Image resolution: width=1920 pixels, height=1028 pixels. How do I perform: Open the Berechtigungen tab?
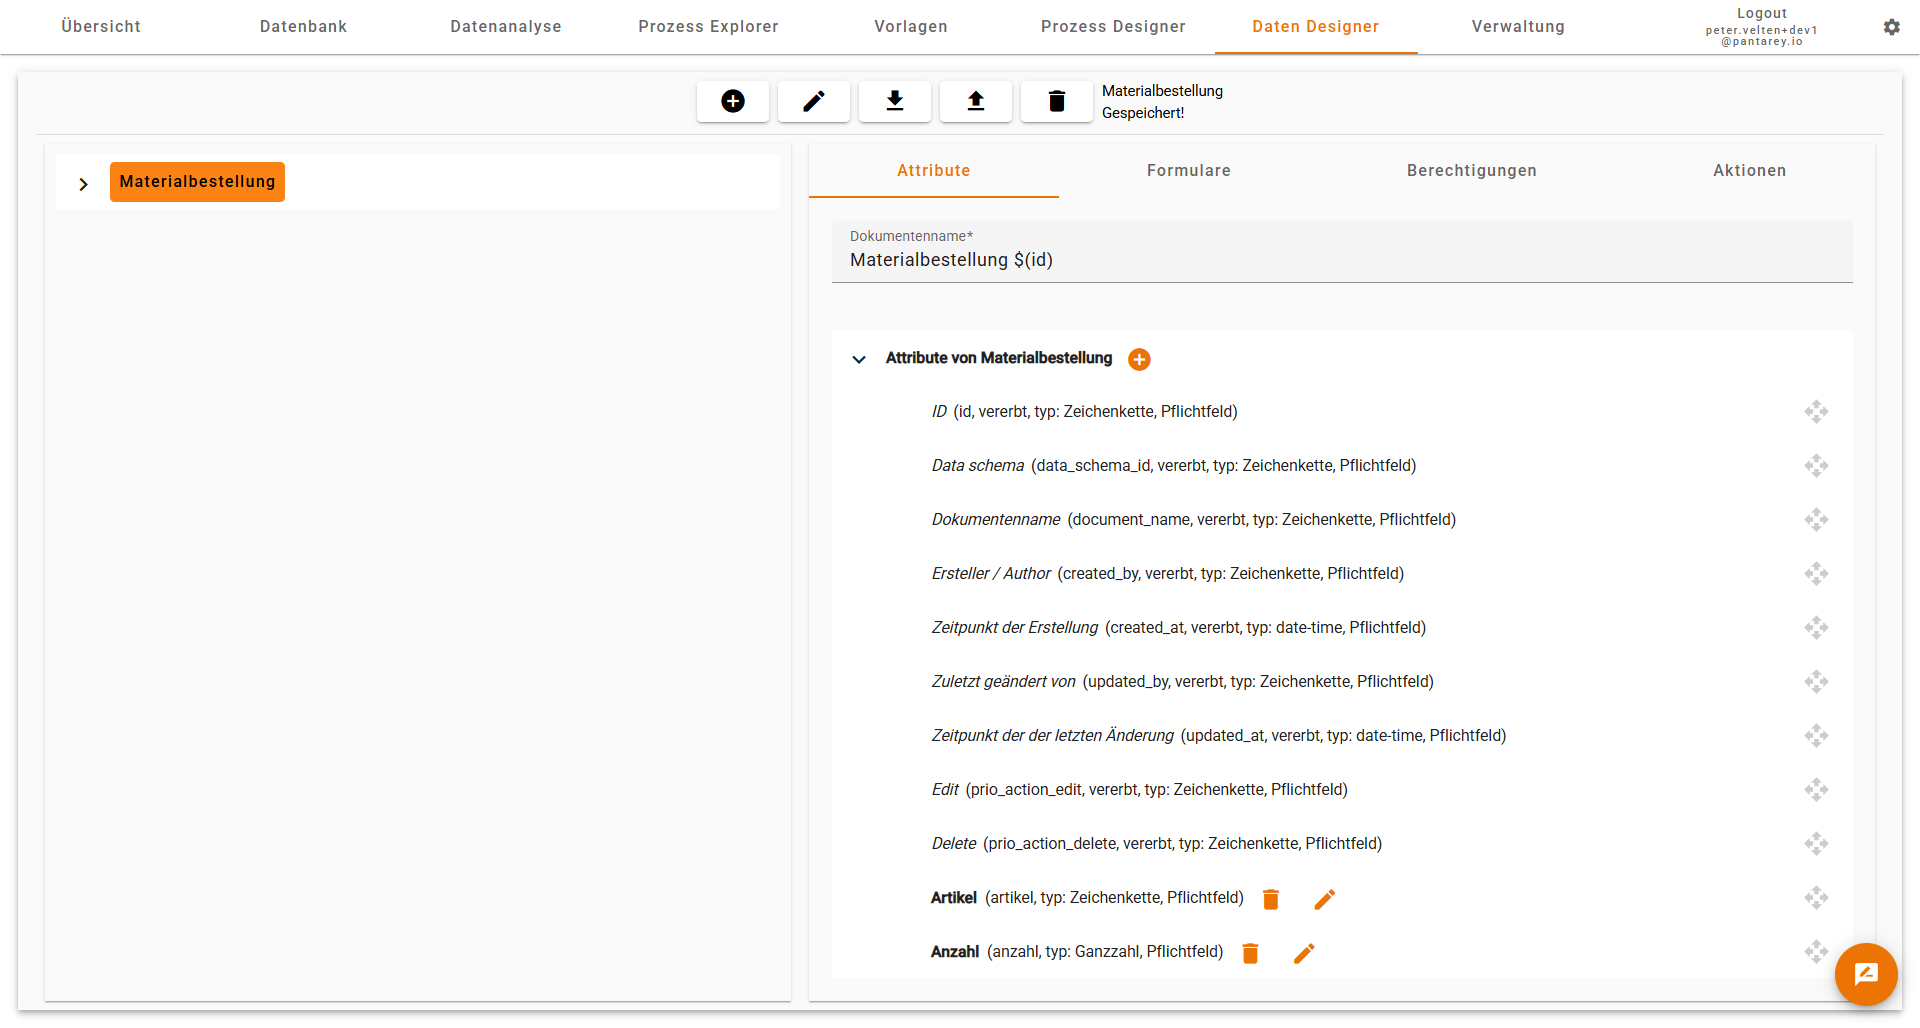click(1471, 171)
